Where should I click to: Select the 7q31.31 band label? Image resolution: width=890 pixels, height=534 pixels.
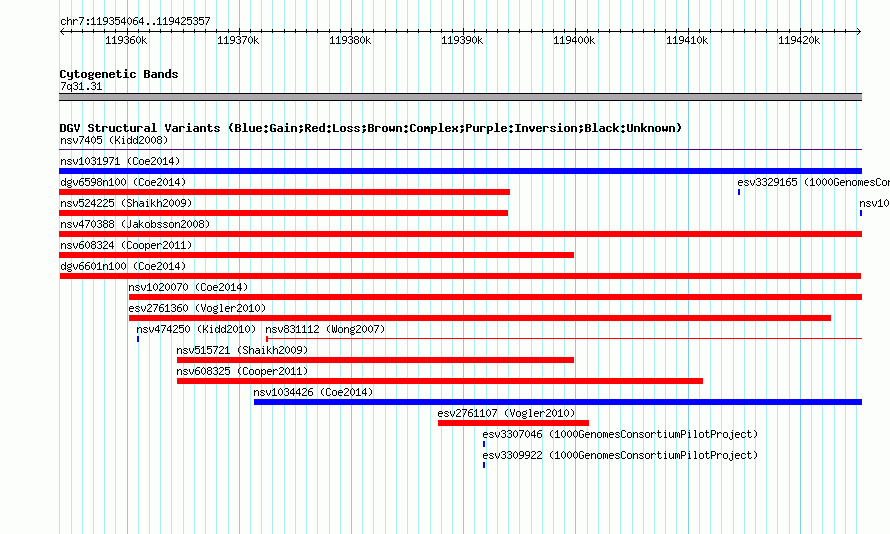click(81, 86)
